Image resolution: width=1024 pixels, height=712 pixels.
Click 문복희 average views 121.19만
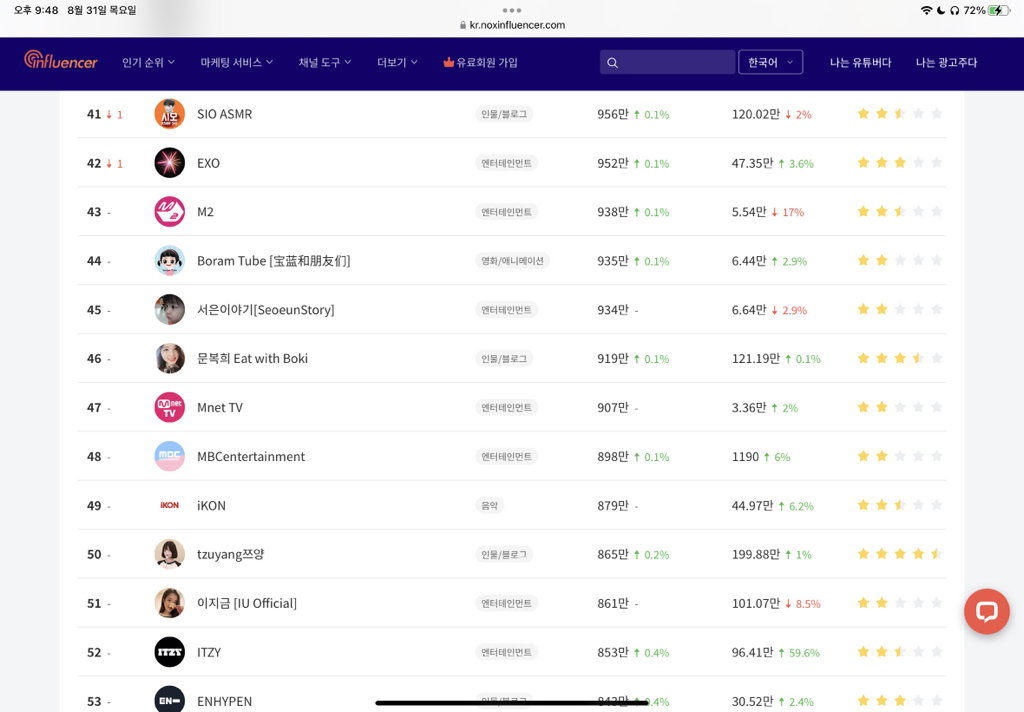click(756, 359)
